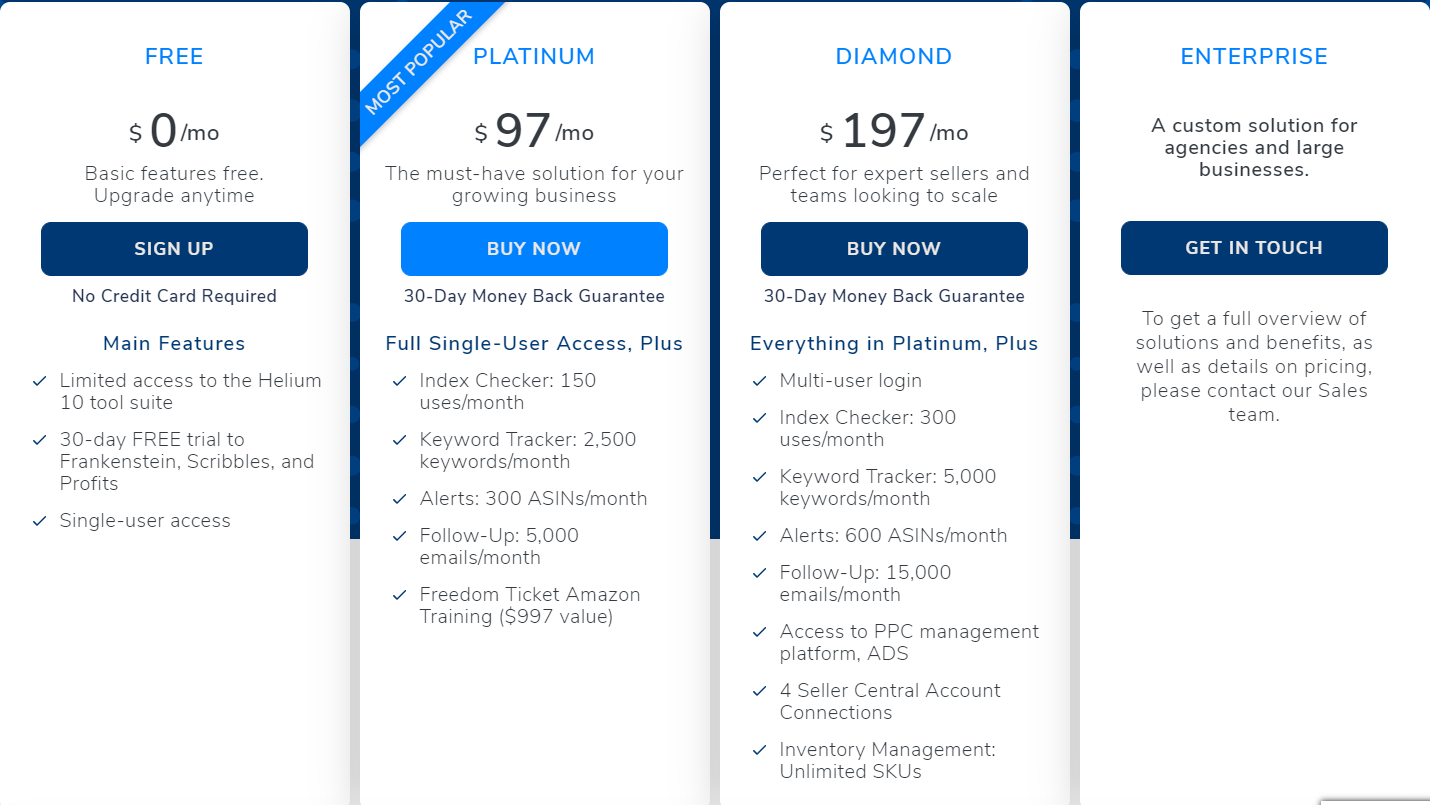The height and width of the screenshot is (805, 1430).
Task: Click checkmark next to Access to PPC management
Action: click(x=760, y=632)
